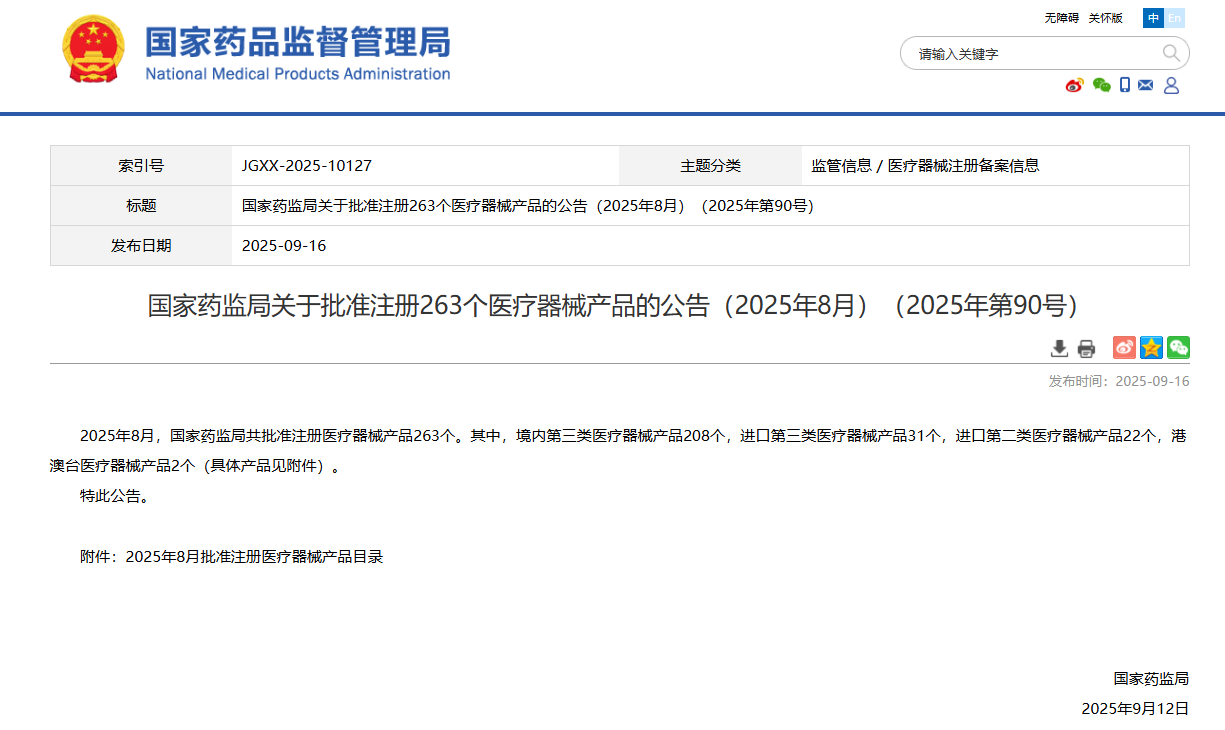Download the announcement via download icon
This screenshot has width=1225, height=730.
1059,348
